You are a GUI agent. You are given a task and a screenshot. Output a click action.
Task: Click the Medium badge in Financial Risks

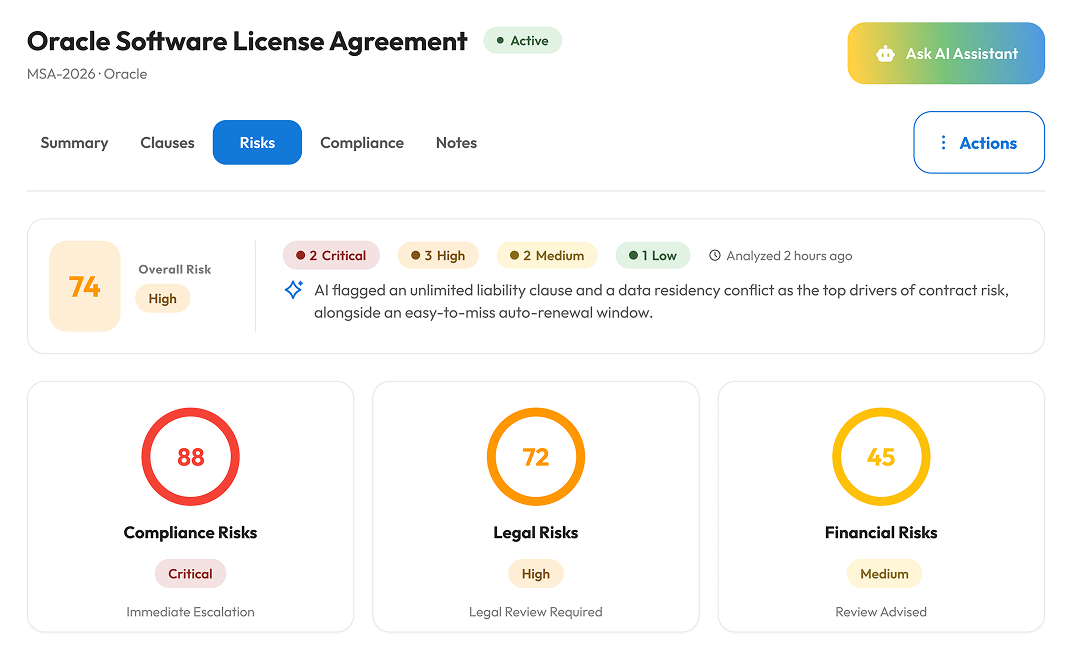pyautogui.click(x=884, y=573)
